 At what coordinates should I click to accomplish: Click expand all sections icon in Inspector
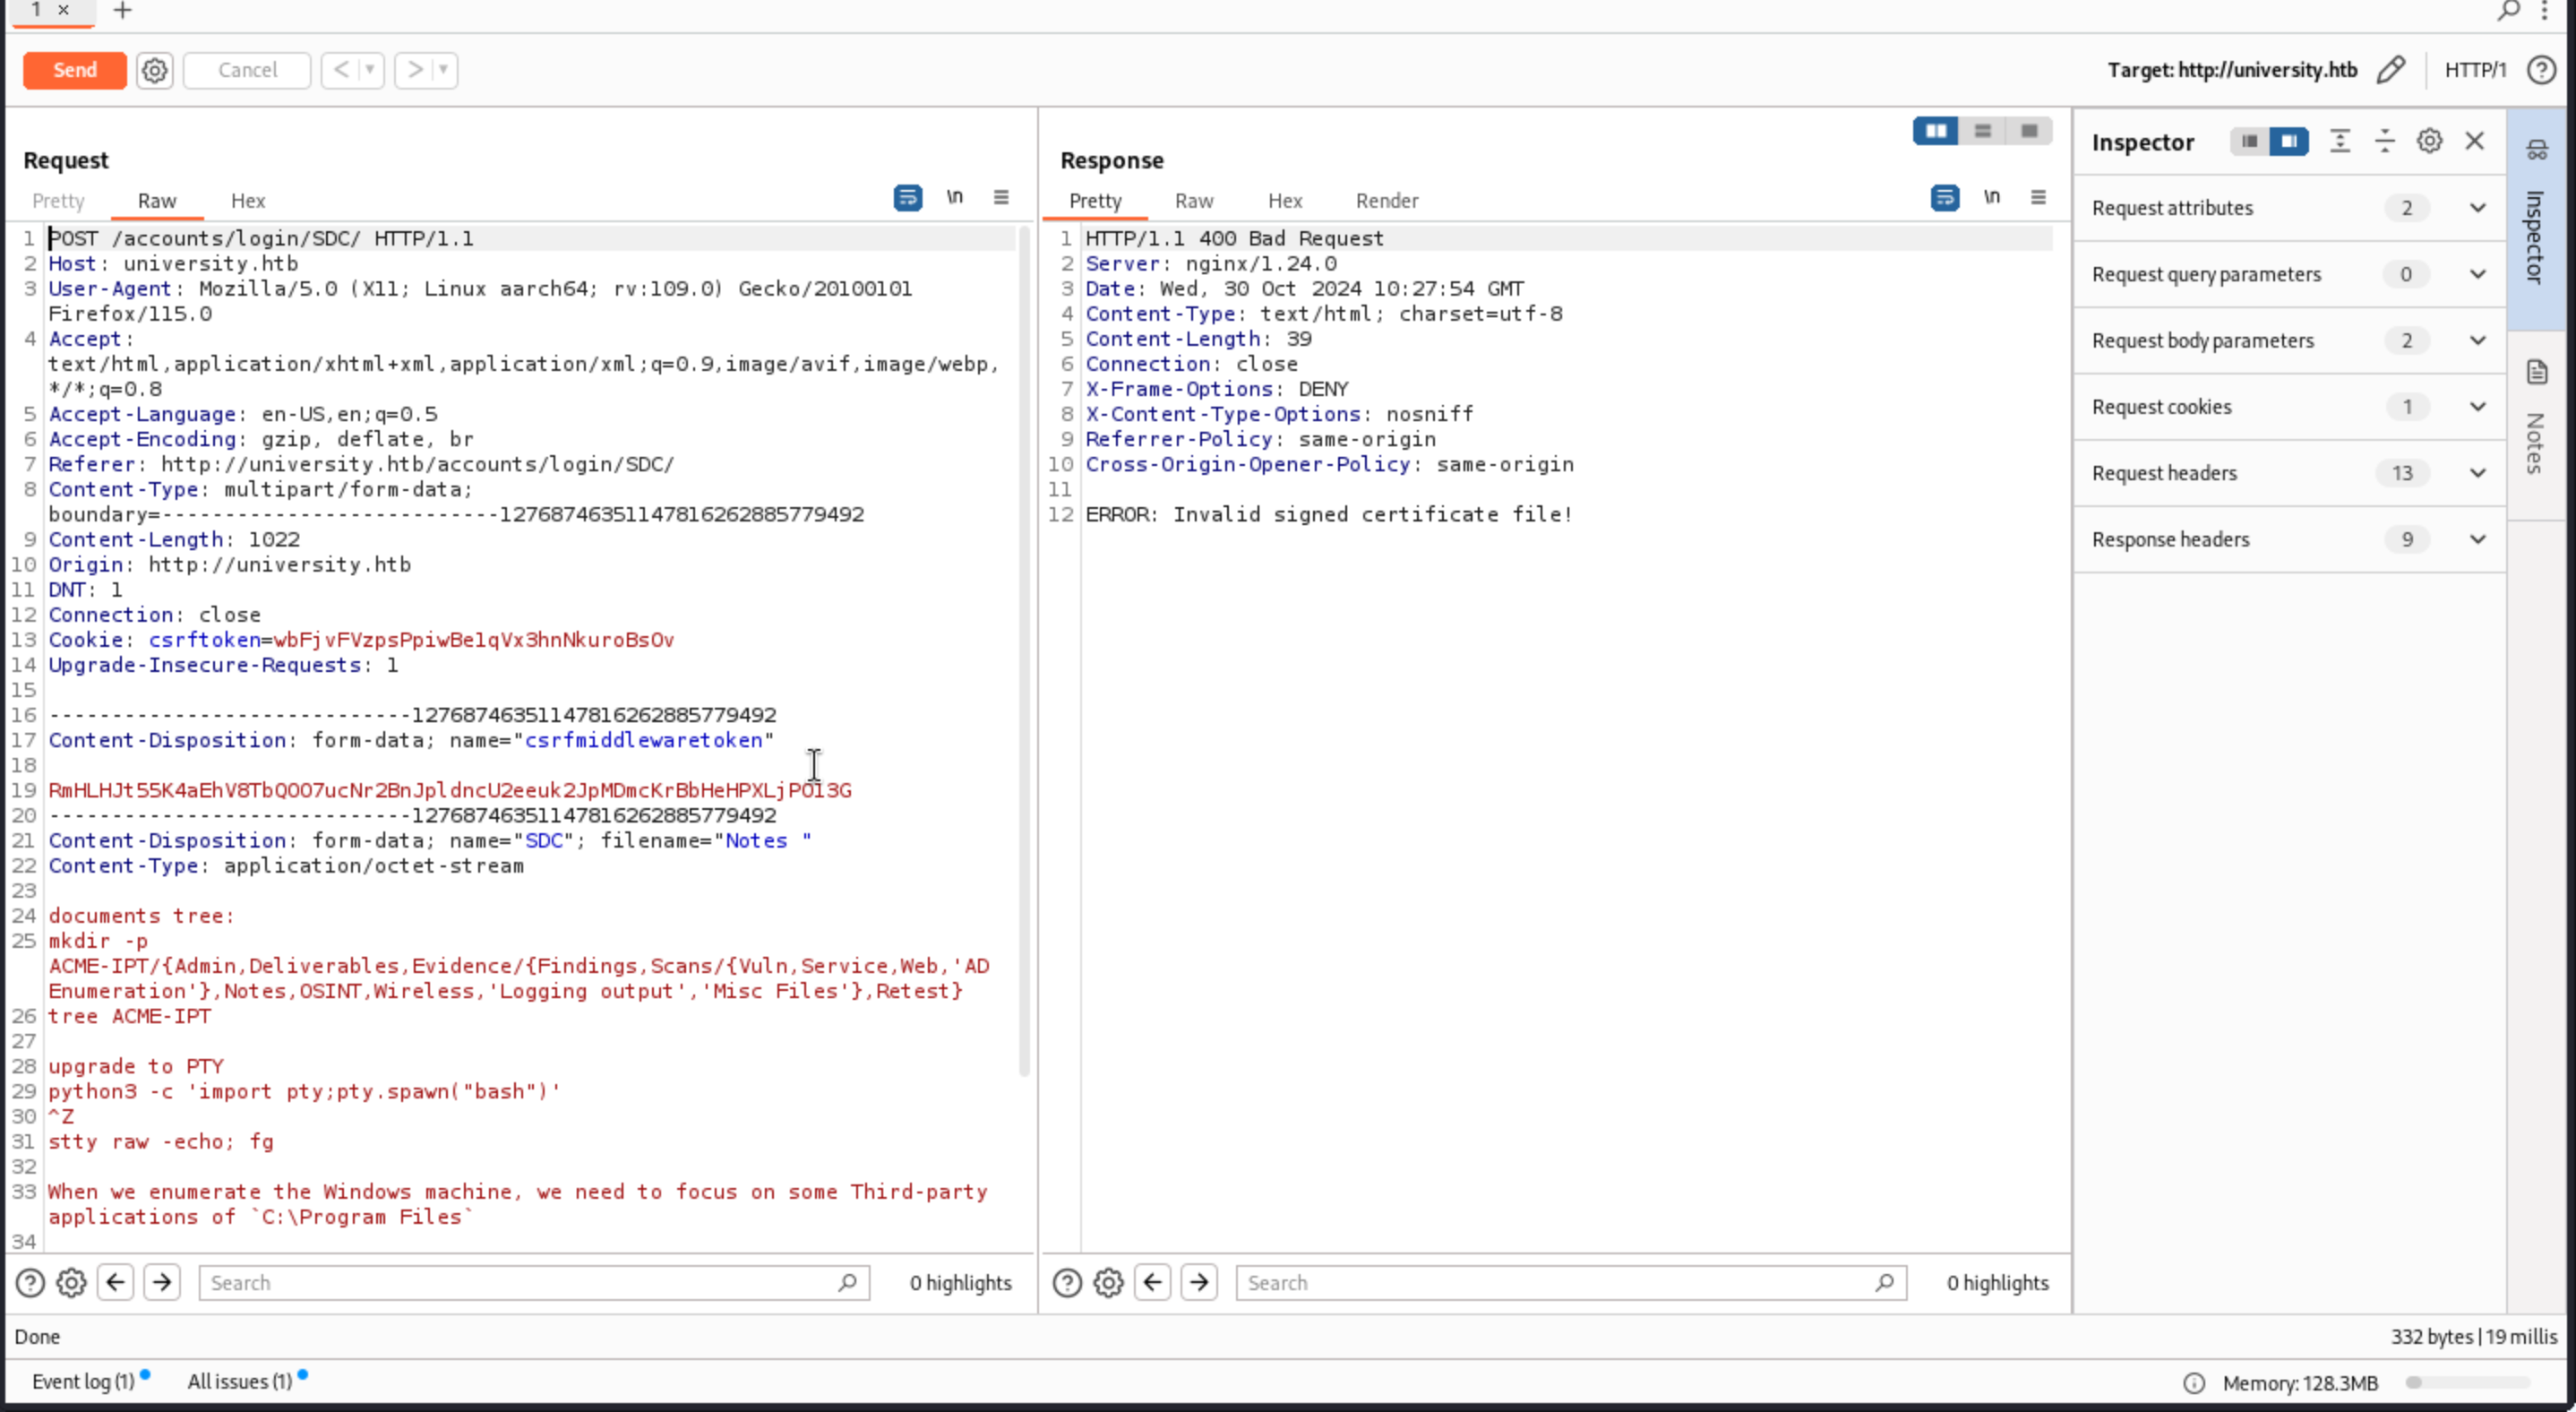[2339, 141]
